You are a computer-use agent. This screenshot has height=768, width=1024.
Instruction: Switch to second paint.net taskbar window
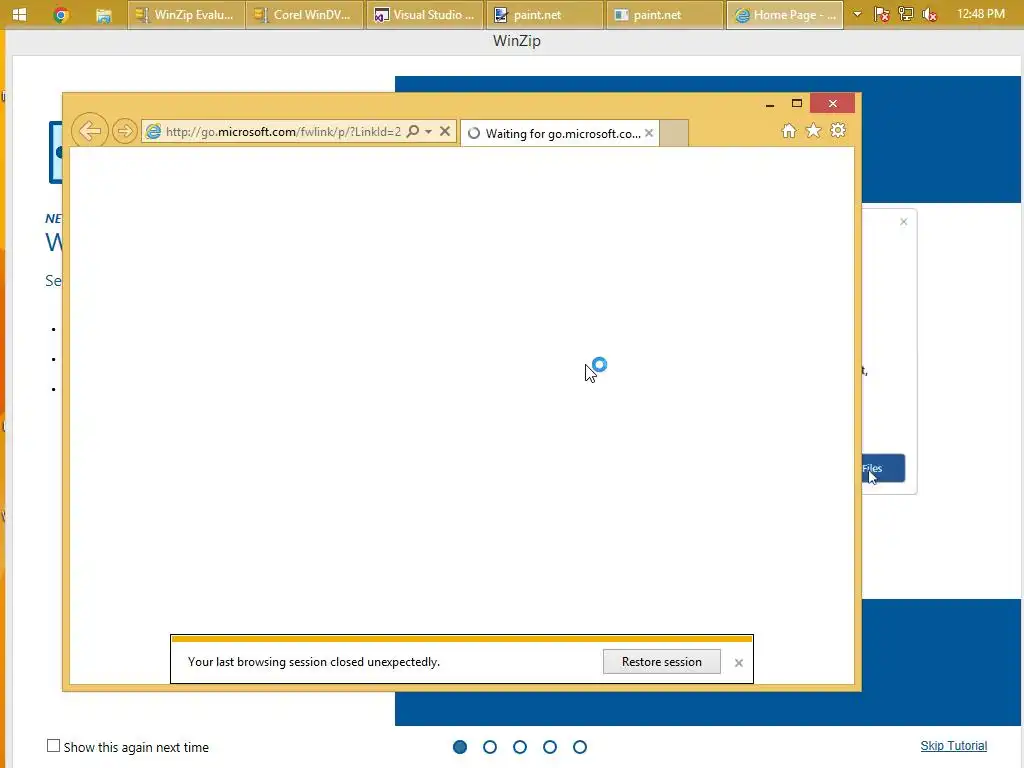[x=665, y=14]
